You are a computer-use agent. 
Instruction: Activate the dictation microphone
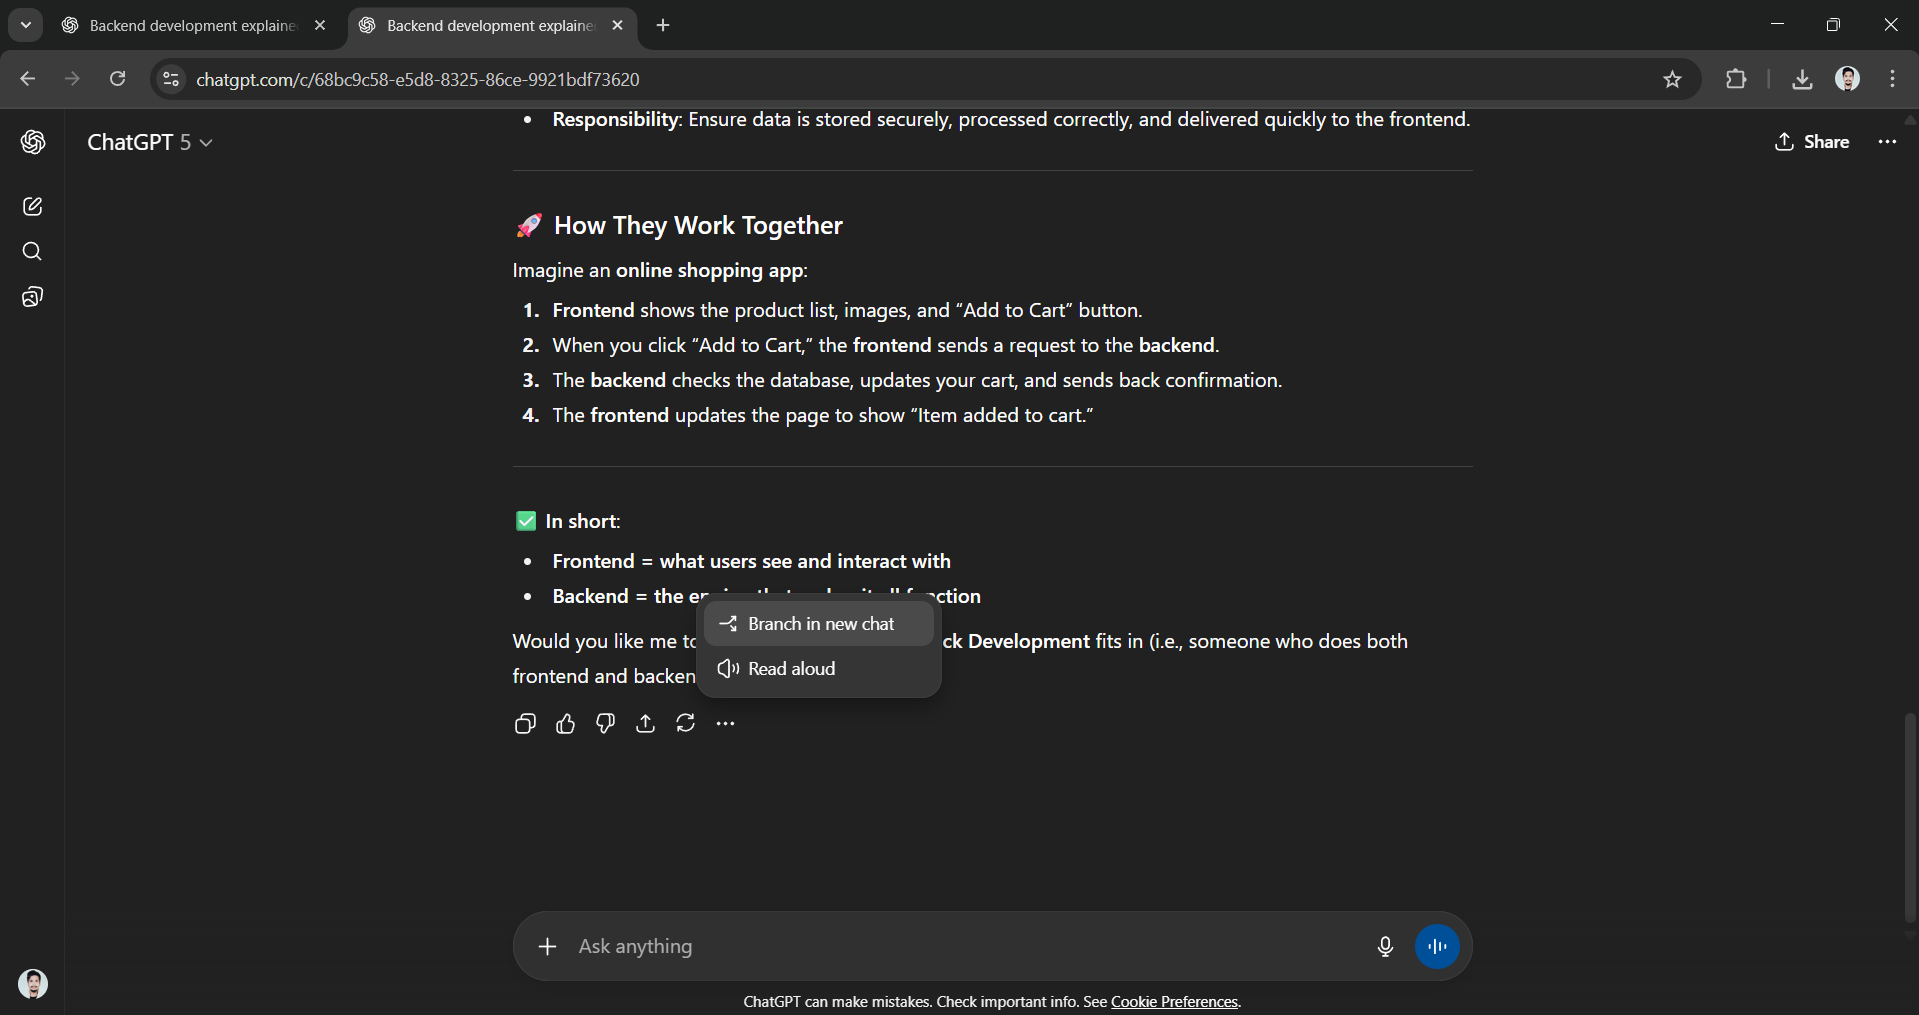(x=1385, y=946)
